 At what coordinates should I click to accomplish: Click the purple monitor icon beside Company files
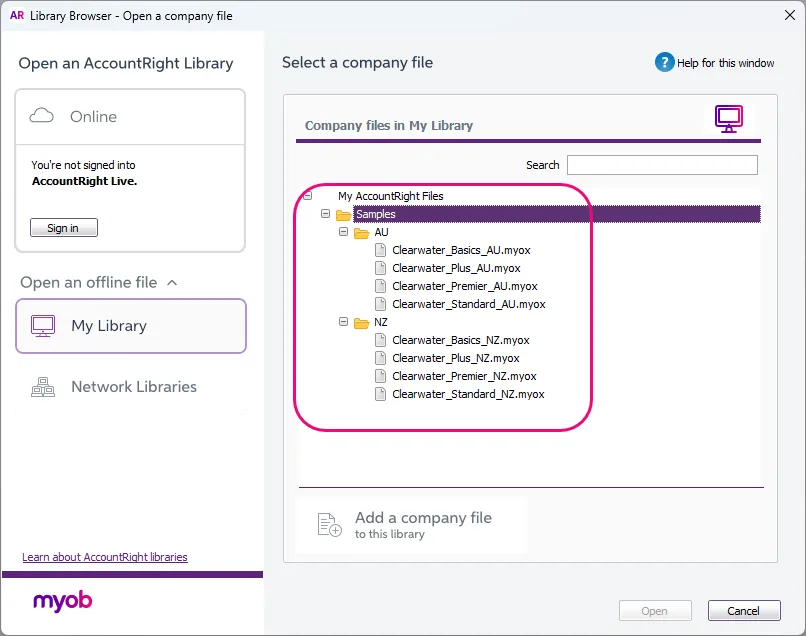[728, 119]
